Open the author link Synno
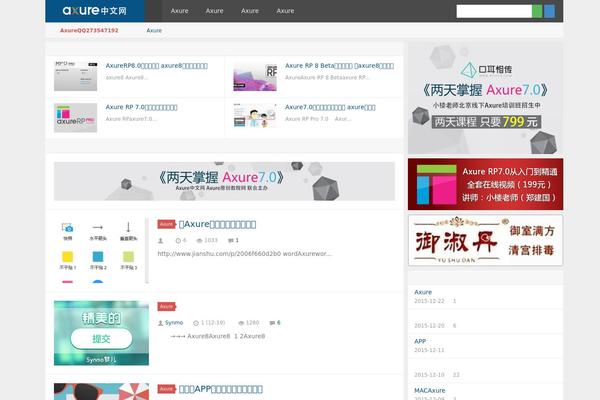 (x=174, y=323)
